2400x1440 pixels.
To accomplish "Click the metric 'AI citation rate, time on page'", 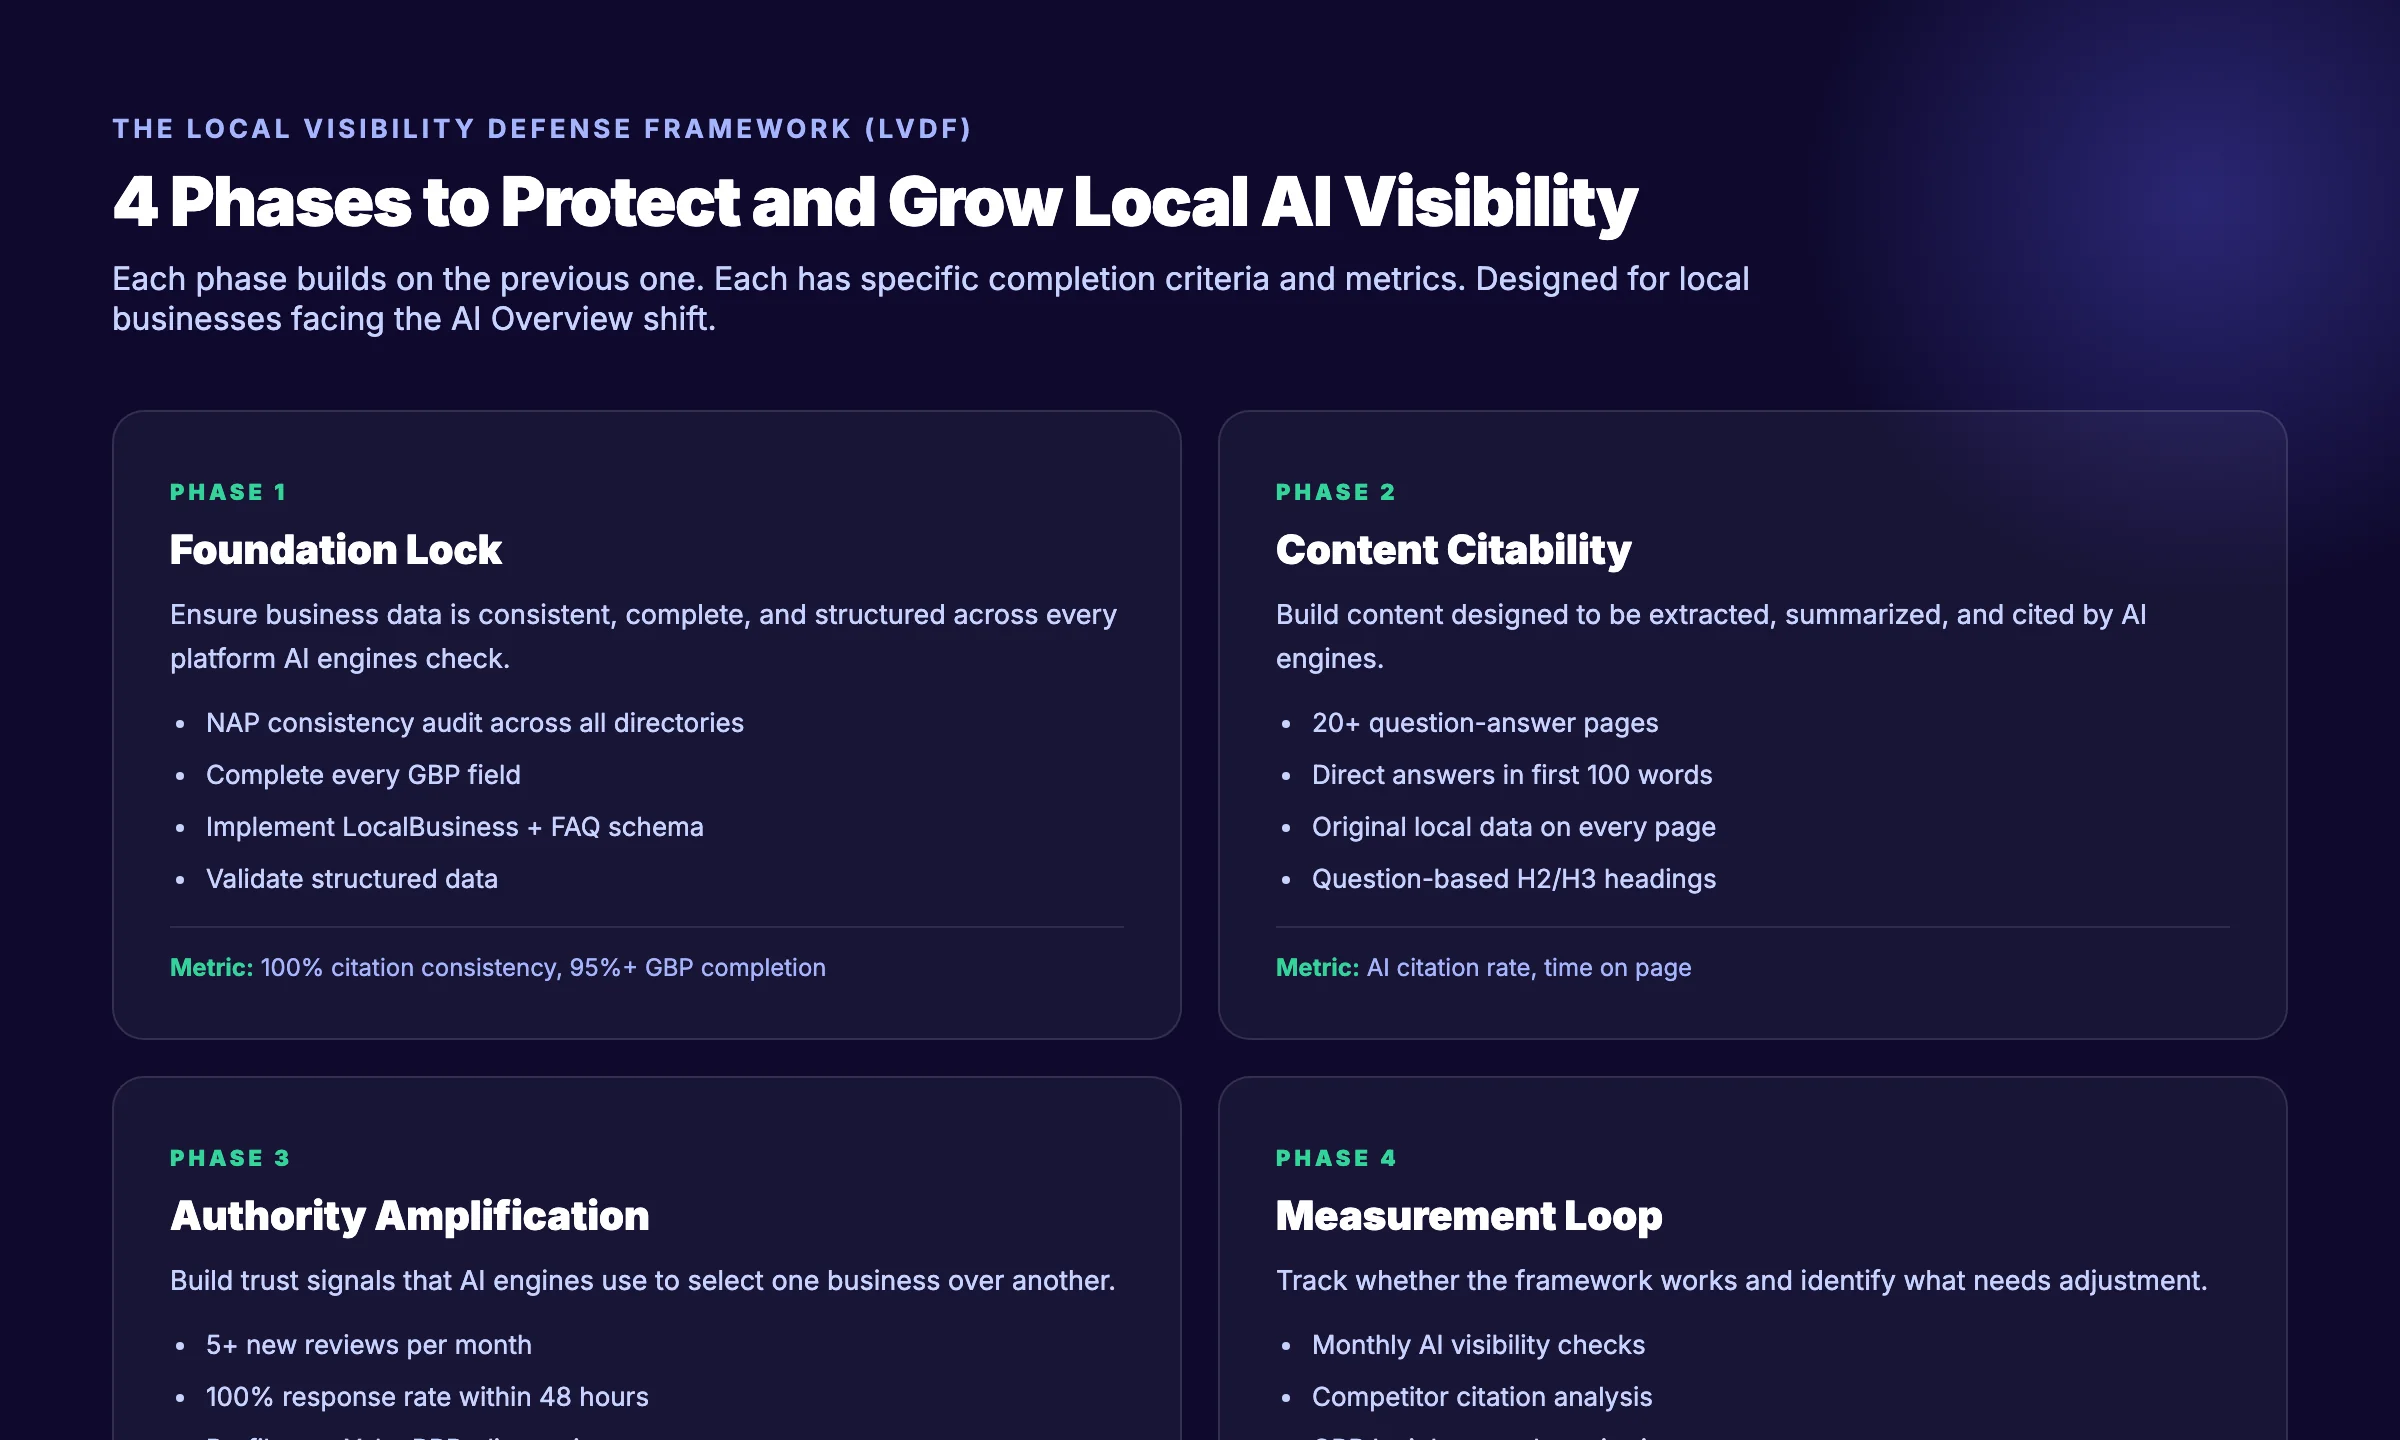I will pyautogui.click(x=1529, y=967).
